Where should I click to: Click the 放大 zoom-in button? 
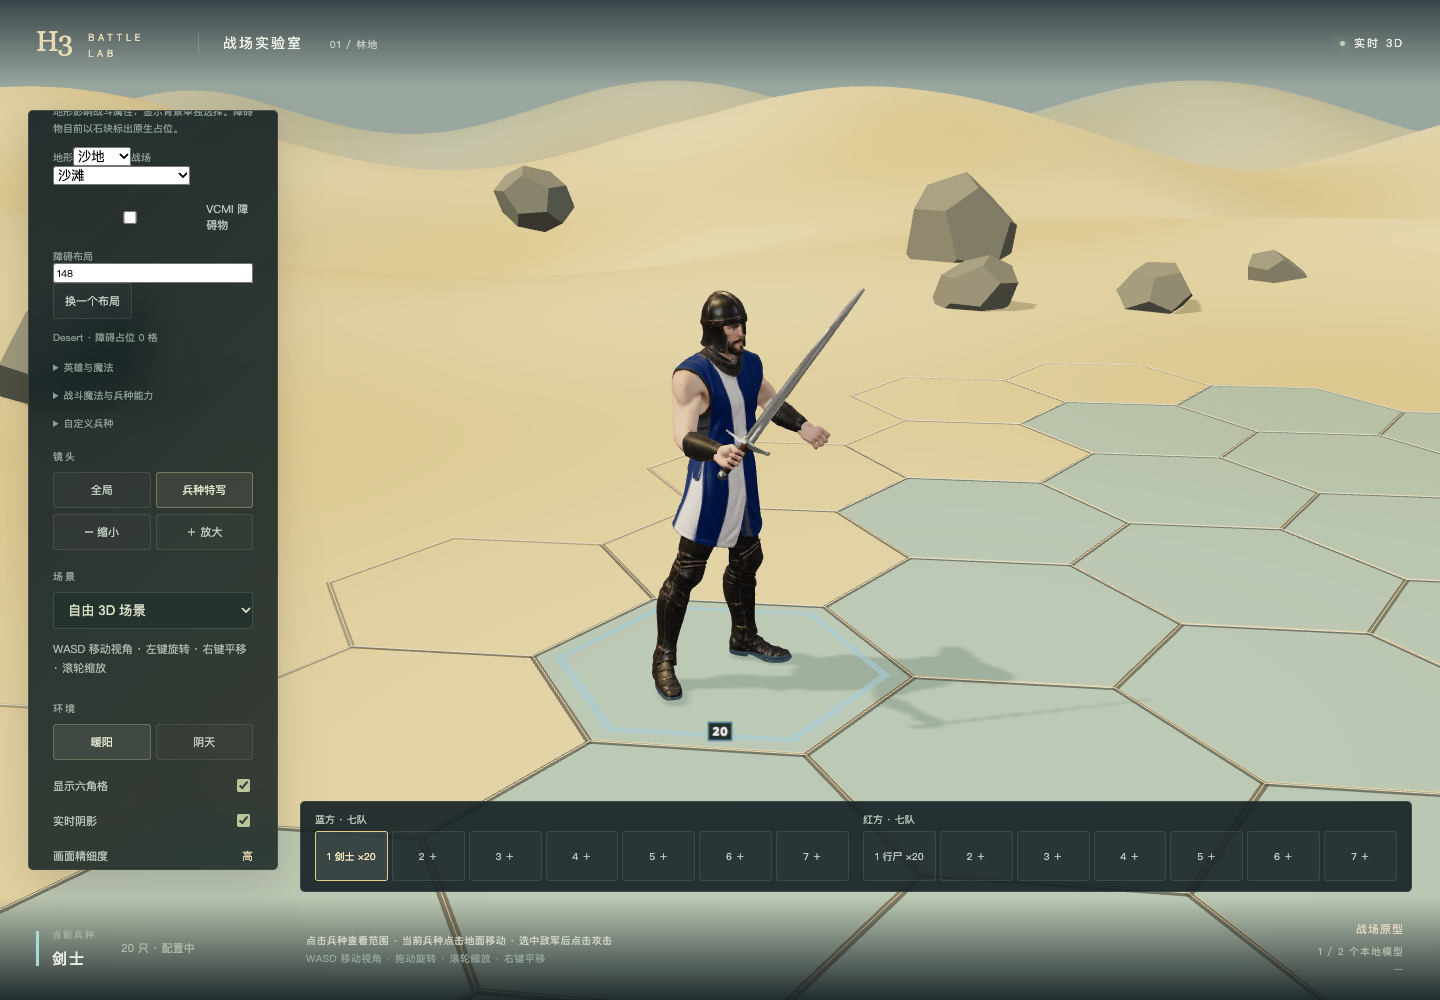pos(204,532)
